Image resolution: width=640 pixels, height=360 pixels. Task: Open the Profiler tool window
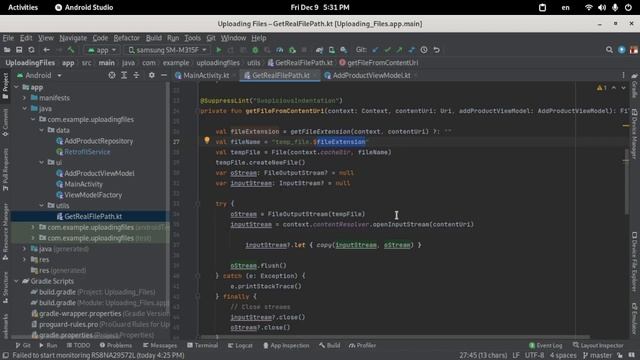(x=362, y=345)
